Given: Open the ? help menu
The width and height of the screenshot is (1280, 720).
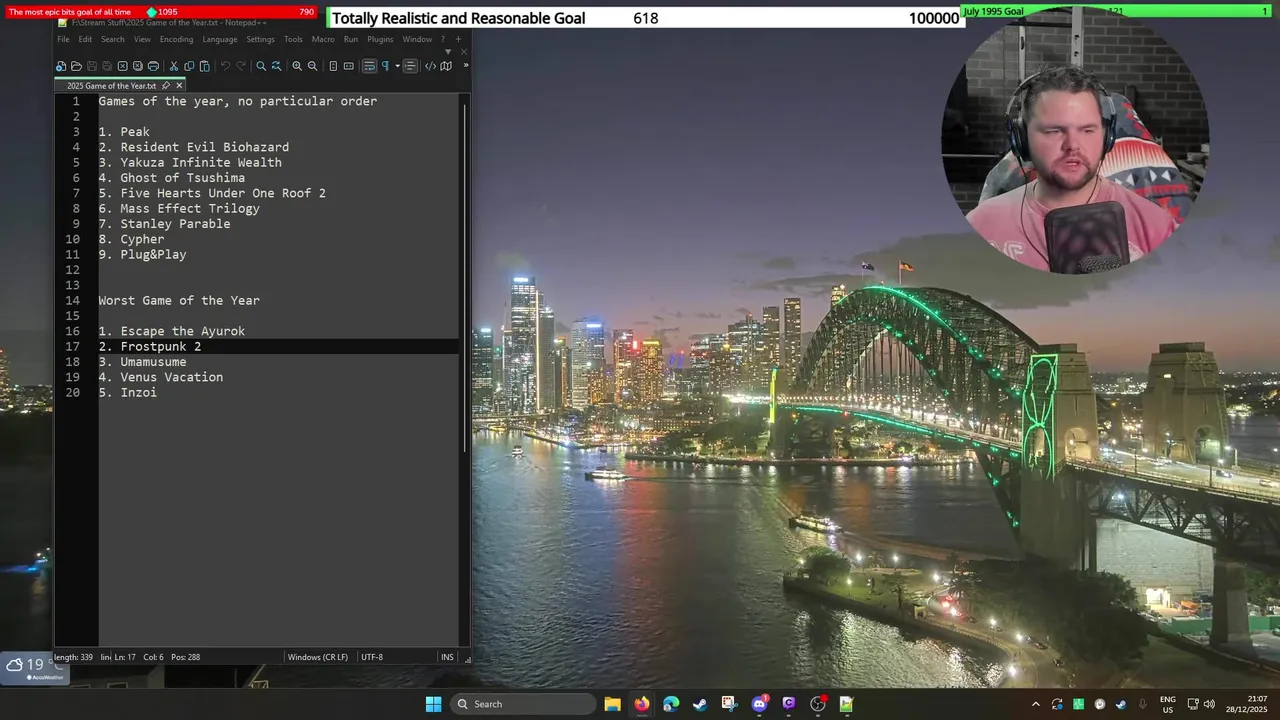Looking at the screenshot, I should pos(443,39).
